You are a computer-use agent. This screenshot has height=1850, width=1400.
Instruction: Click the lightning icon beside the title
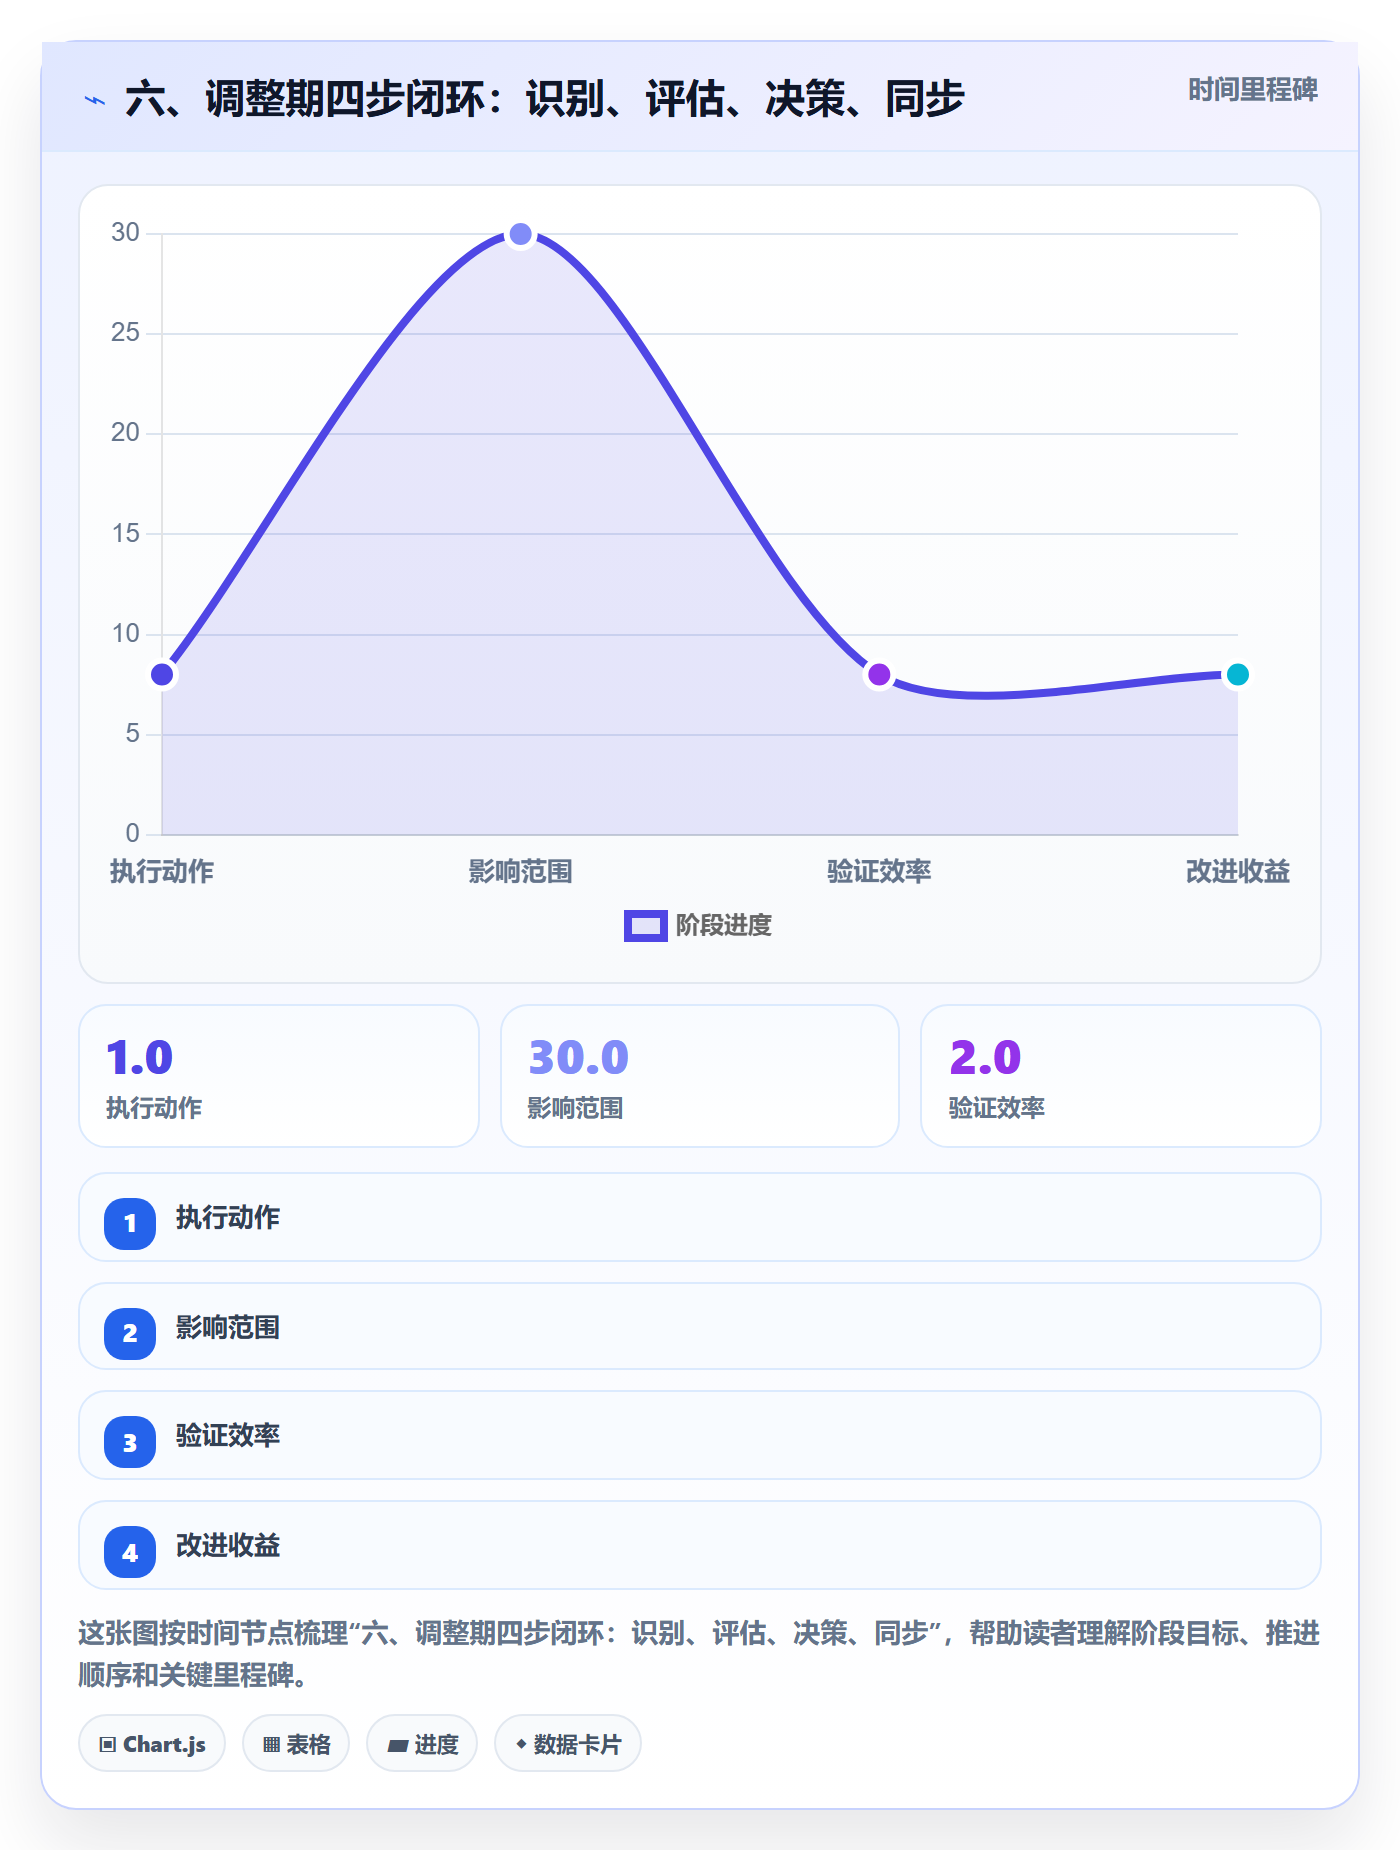tap(94, 100)
